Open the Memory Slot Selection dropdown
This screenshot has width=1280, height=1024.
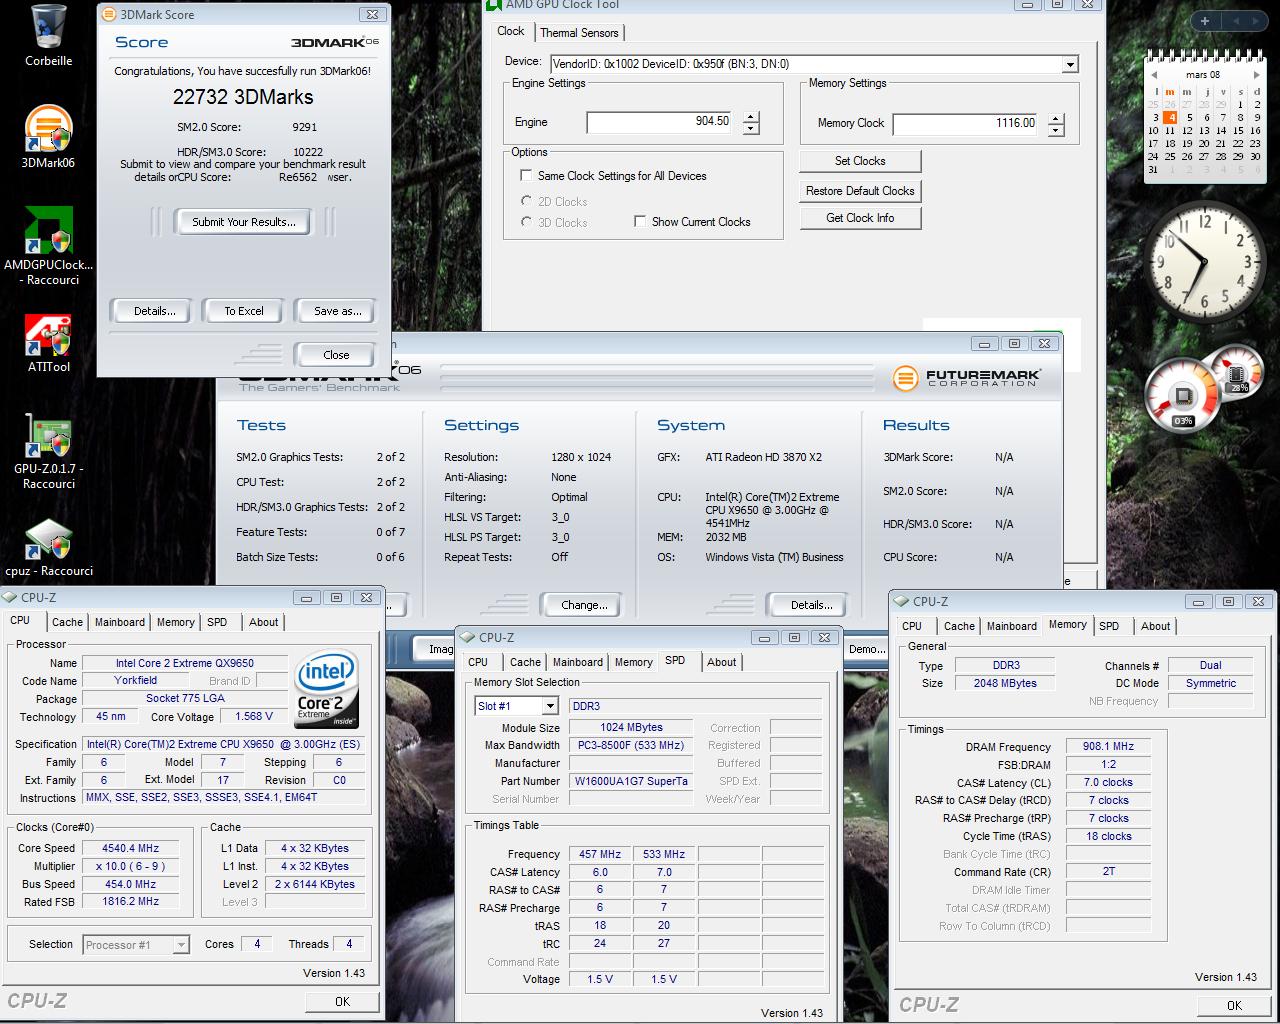[549, 706]
